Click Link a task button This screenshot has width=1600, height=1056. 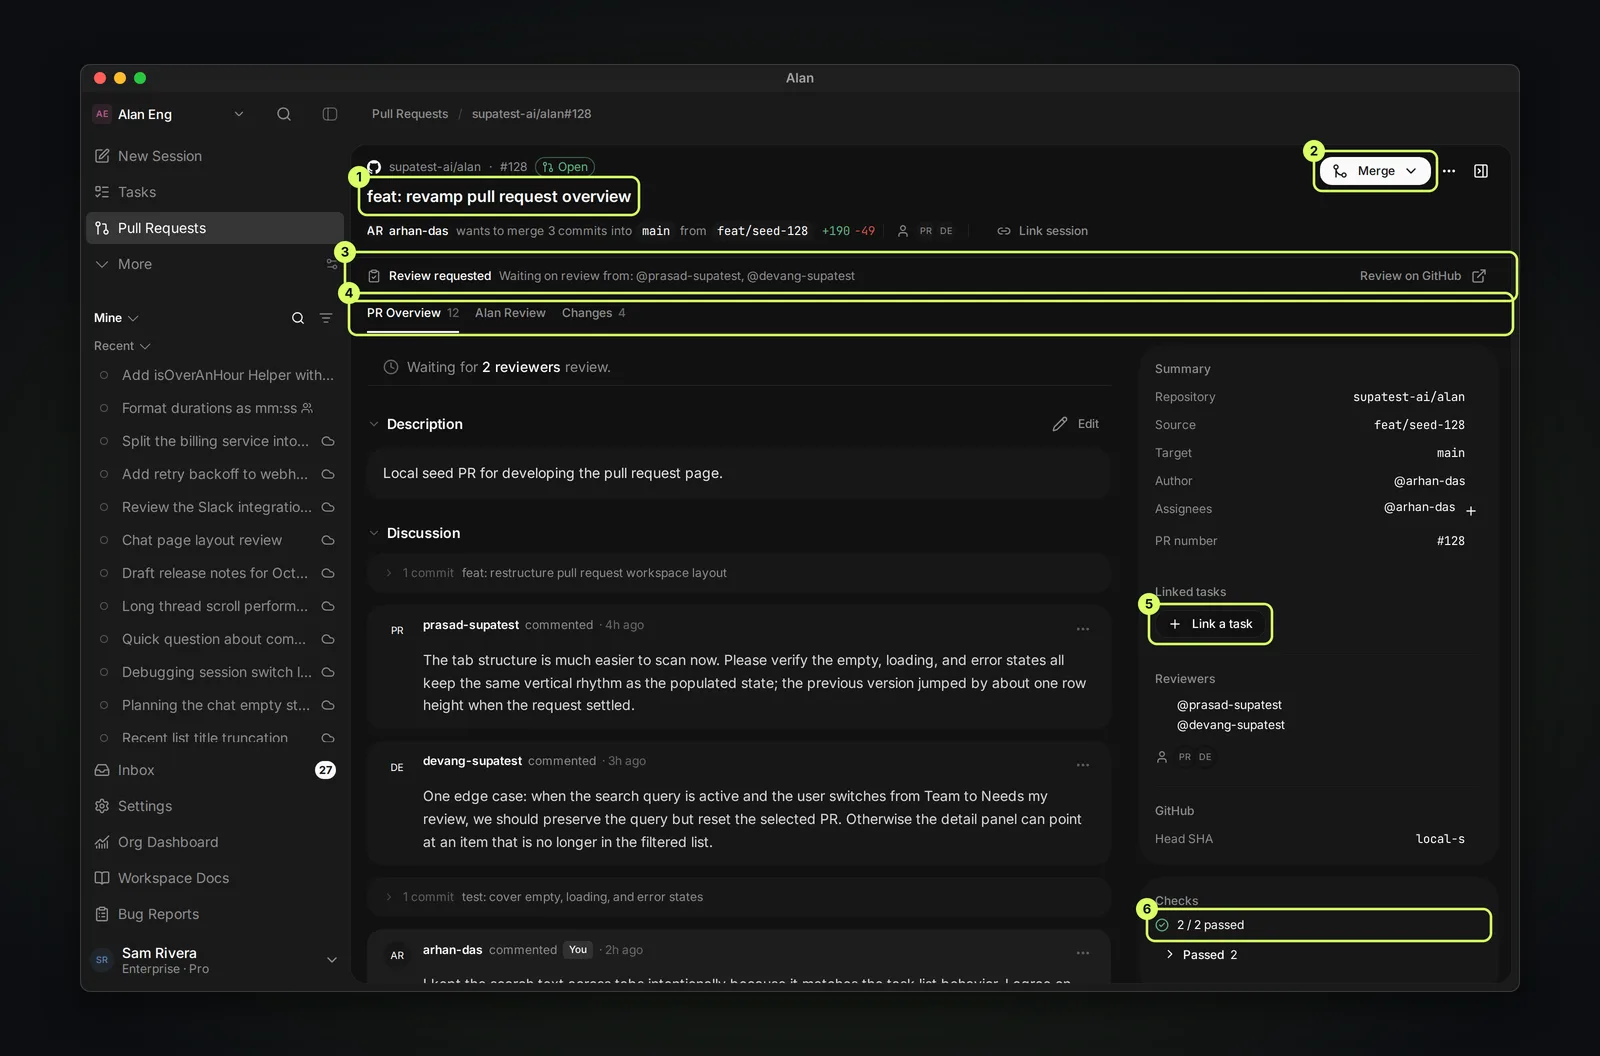[1211, 624]
